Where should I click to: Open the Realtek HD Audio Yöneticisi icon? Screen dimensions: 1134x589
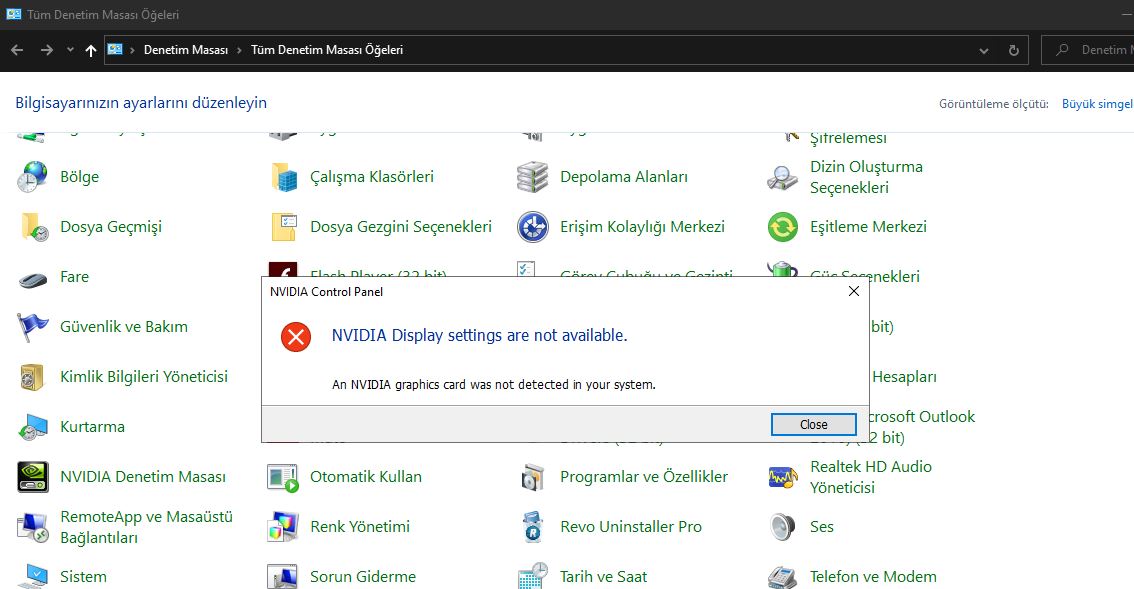(x=783, y=477)
